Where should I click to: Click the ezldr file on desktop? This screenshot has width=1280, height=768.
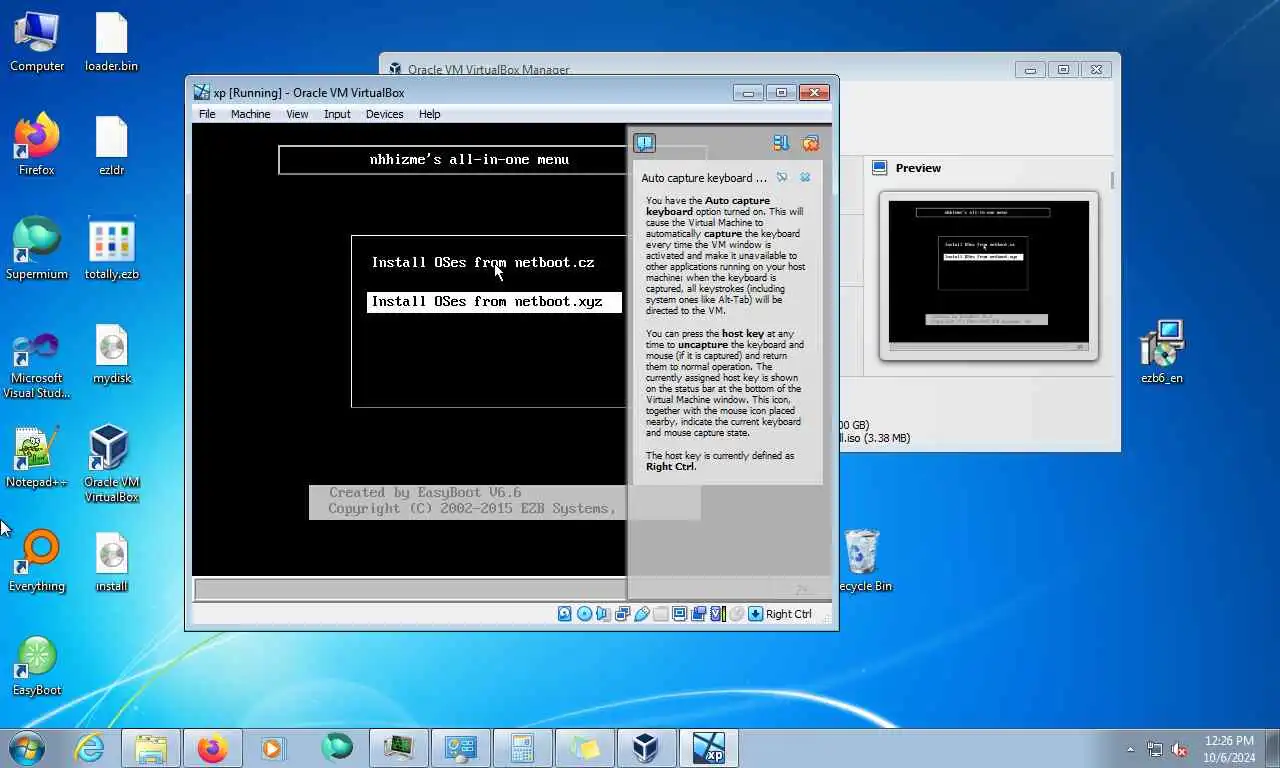point(111,146)
